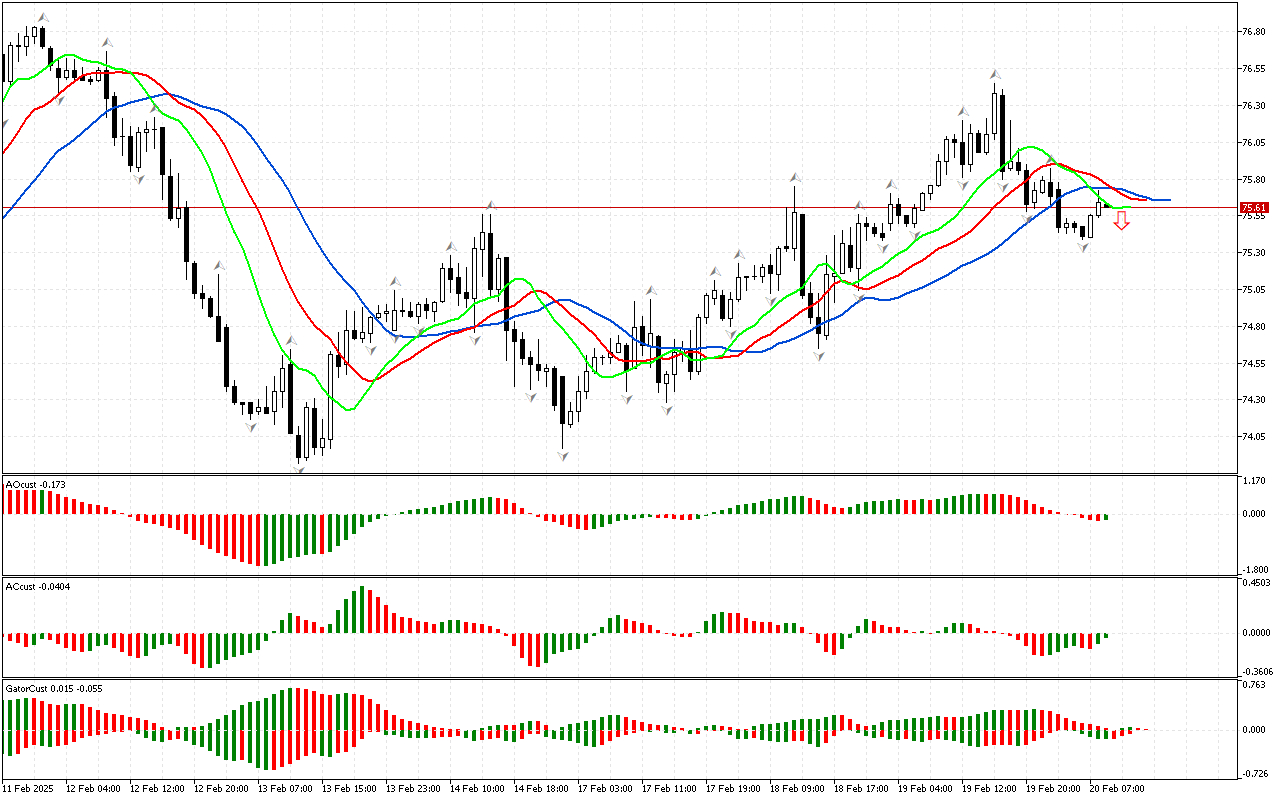Click the 76.80 price axis label
This screenshot has height=800, width=1280.
pos(1253,32)
